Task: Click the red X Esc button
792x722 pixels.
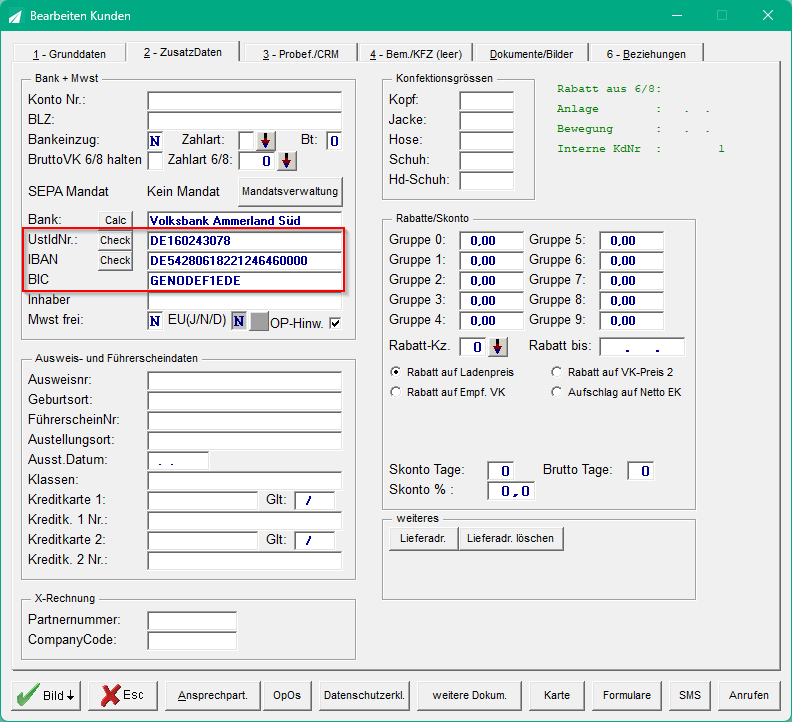Action: pyautogui.click(x=123, y=695)
